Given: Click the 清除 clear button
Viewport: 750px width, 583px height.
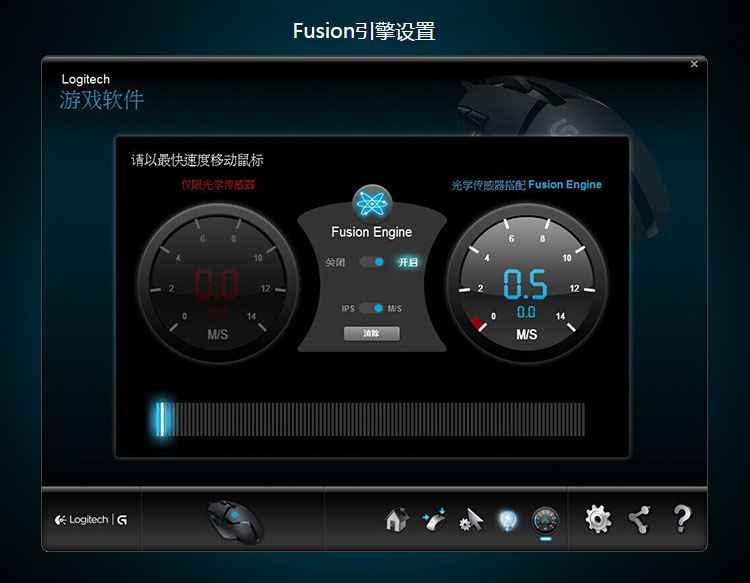Looking at the screenshot, I should (372, 334).
